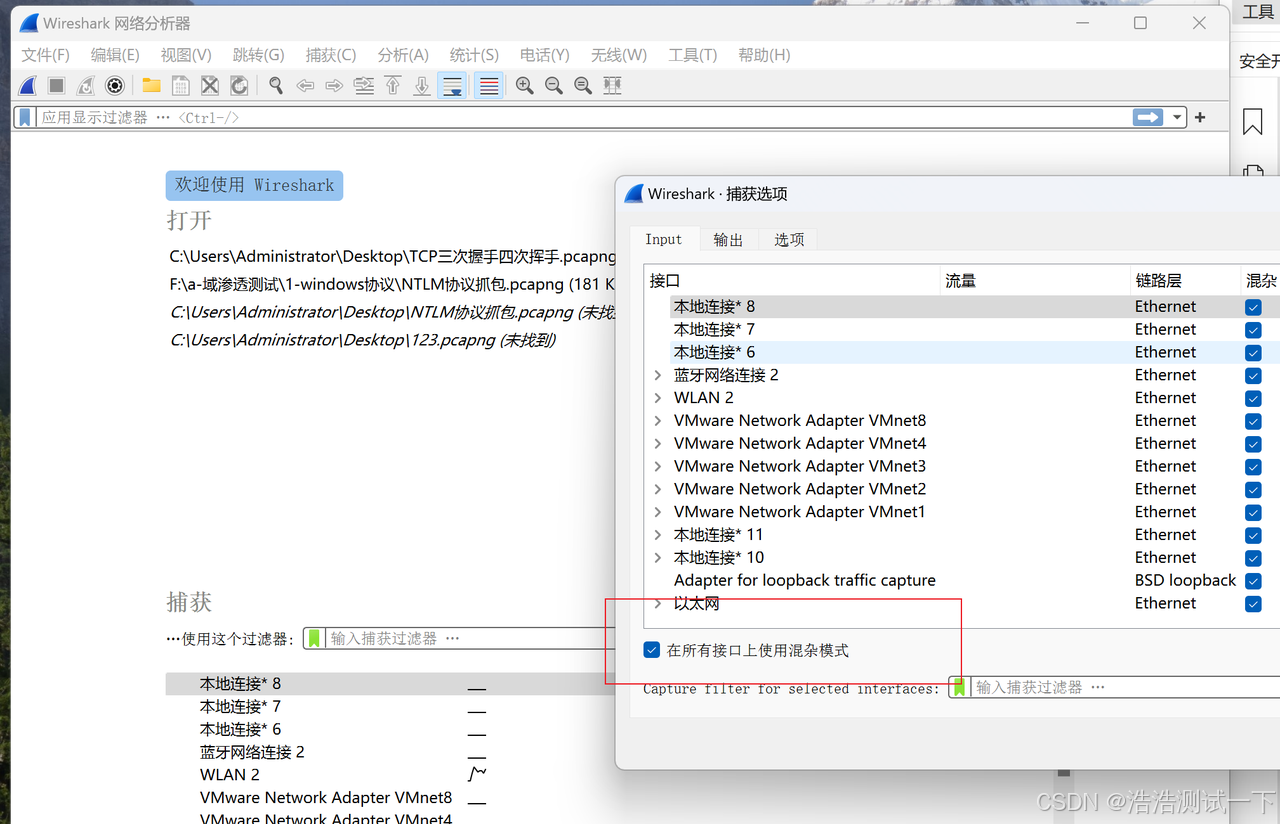
Task: Click the display filter input field
Action: pyautogui.click(x=584, y=117)
